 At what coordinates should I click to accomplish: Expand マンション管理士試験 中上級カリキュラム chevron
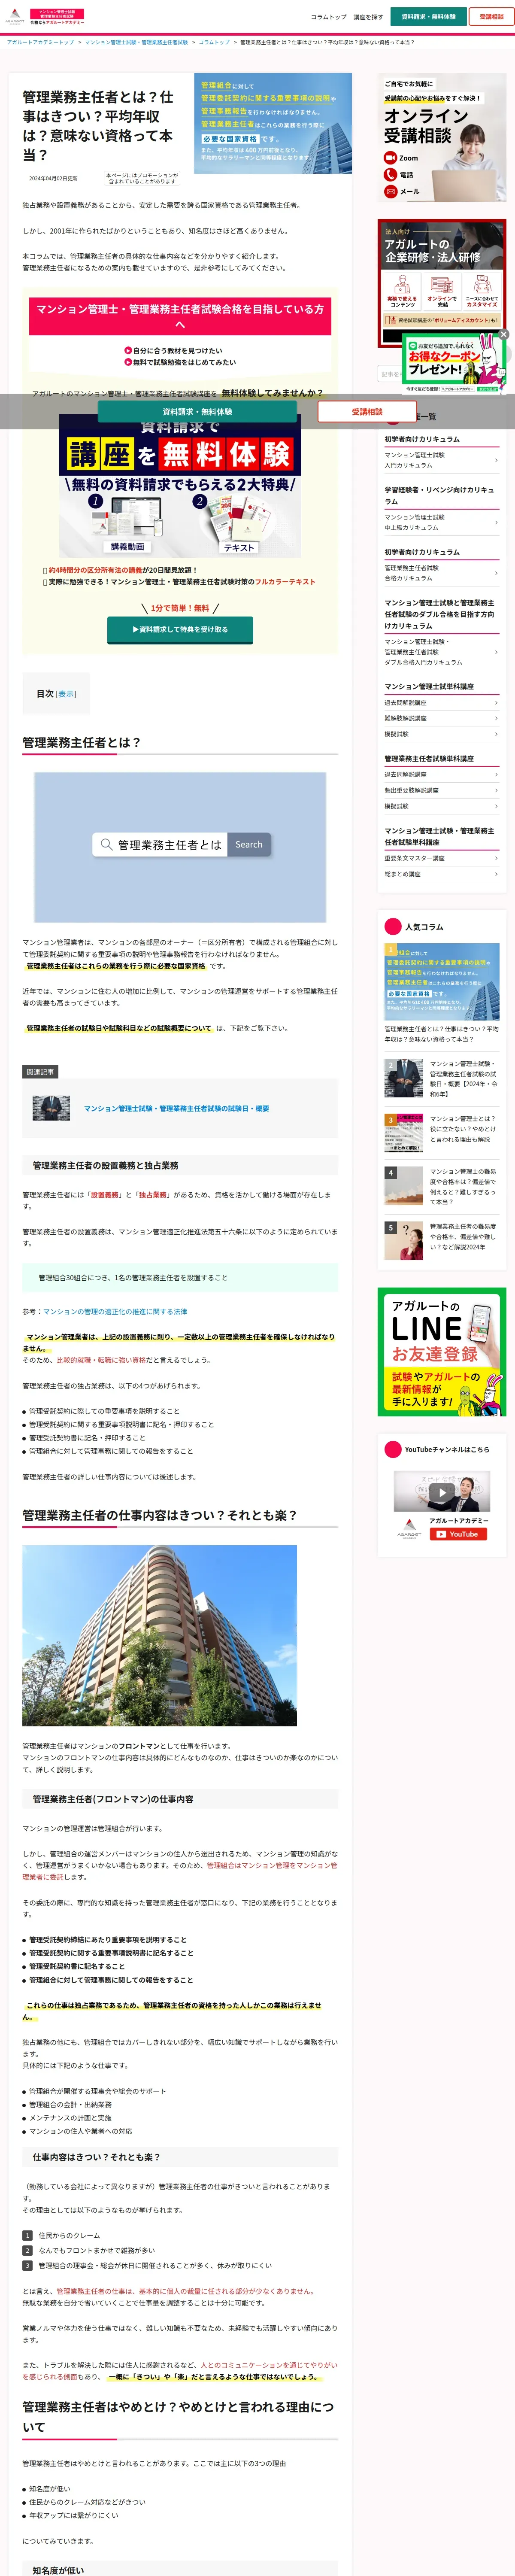[x=496, y=522]
